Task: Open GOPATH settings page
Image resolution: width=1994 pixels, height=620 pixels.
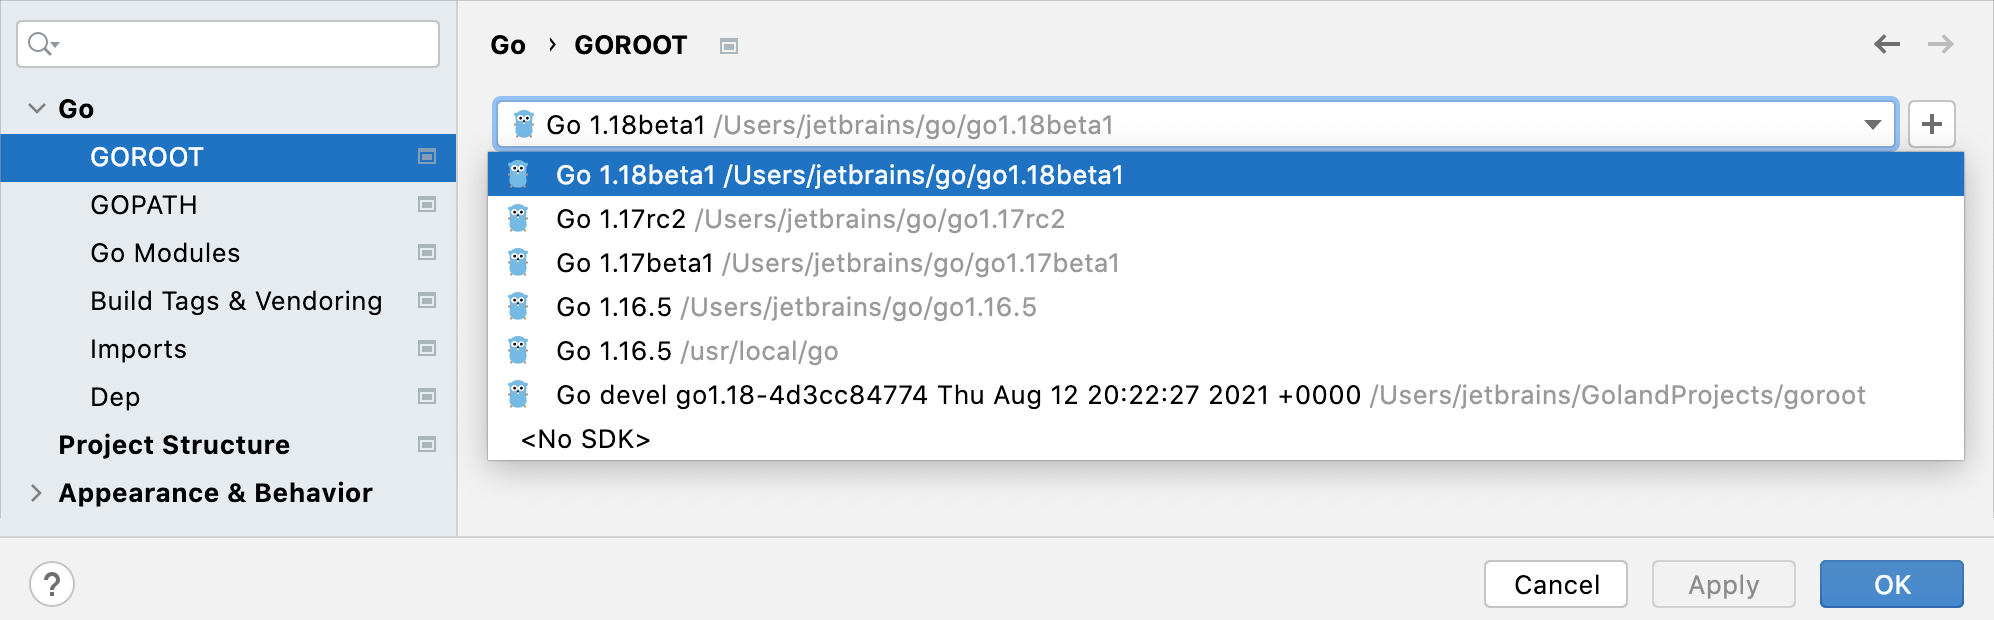Action: tap(144, 205)
